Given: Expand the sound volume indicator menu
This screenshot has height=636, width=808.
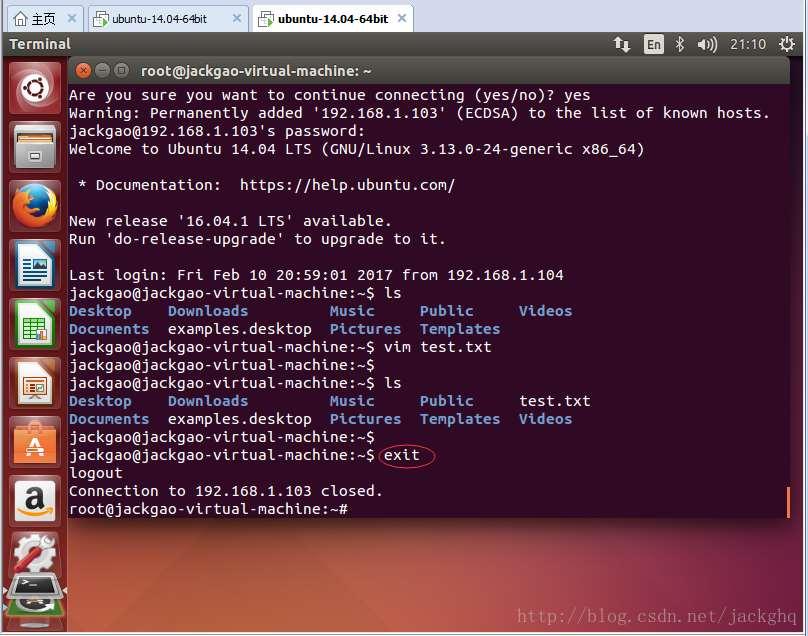Looking at the screenshot, I should click(x=707, y=44).
